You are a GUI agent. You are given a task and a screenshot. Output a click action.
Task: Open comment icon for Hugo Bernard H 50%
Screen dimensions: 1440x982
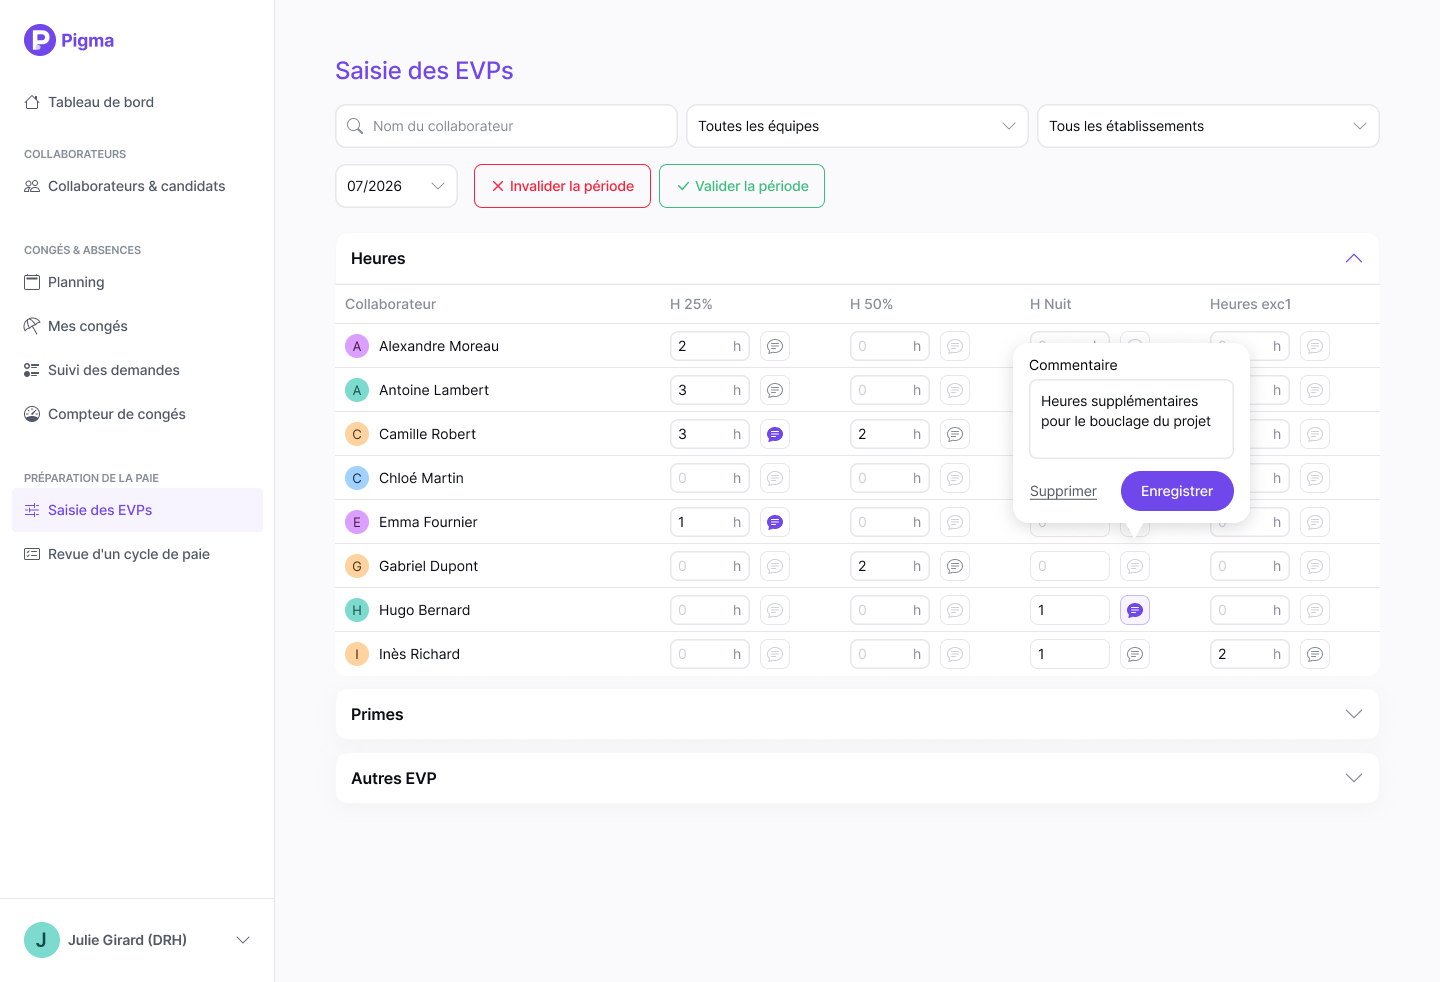tap(955, 610)
